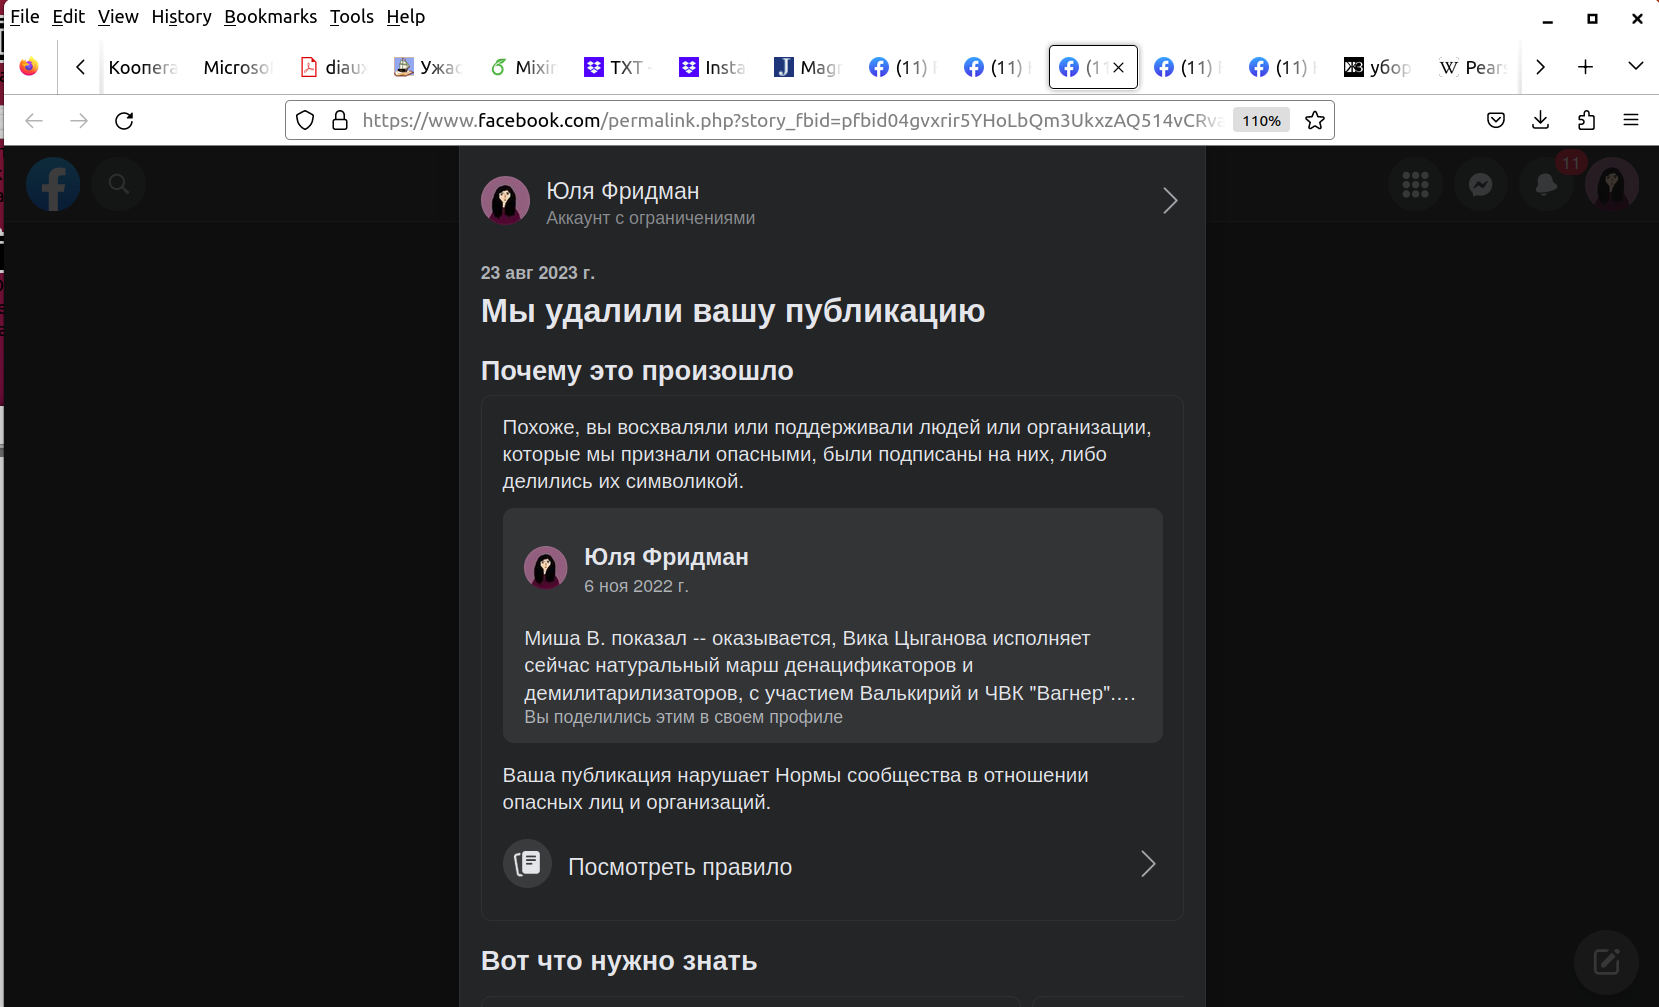This screenshot has width=1659, height=1007.
Task: Switch to the Pears Wikipedia tab
Action: tap(1473, 67)
